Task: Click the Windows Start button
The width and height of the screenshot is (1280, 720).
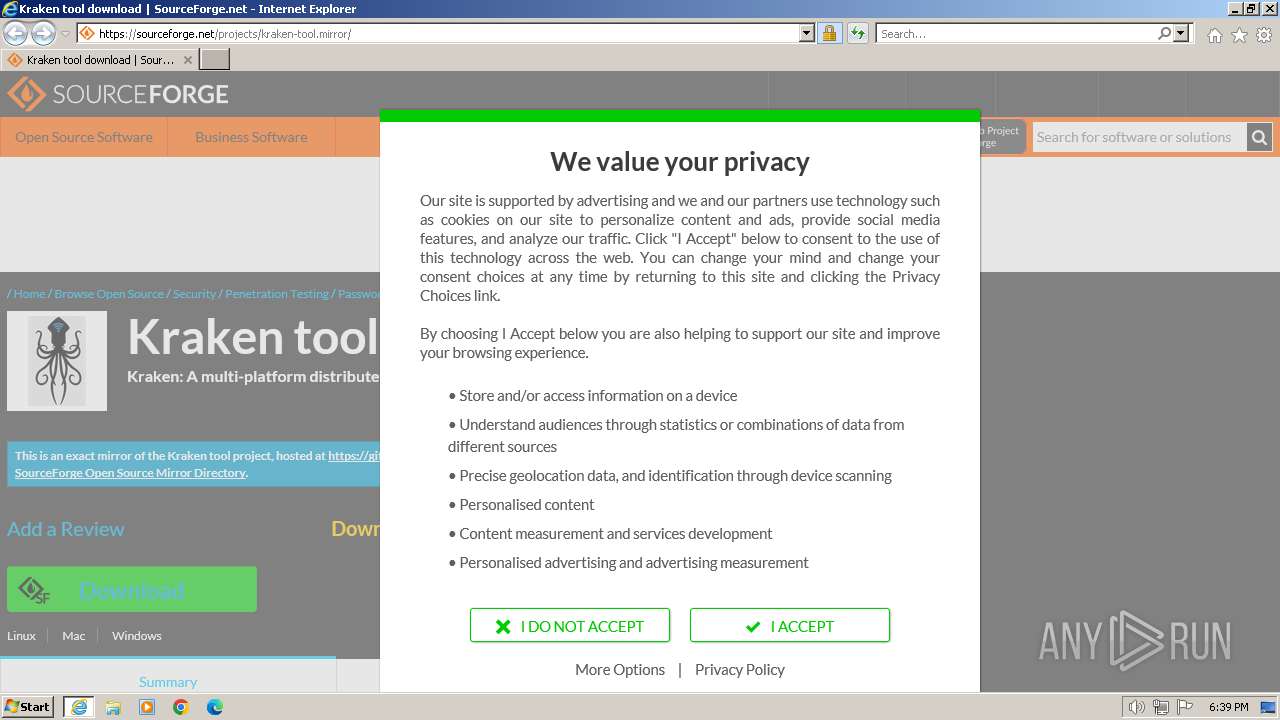Action: click(x=28, y=707)
